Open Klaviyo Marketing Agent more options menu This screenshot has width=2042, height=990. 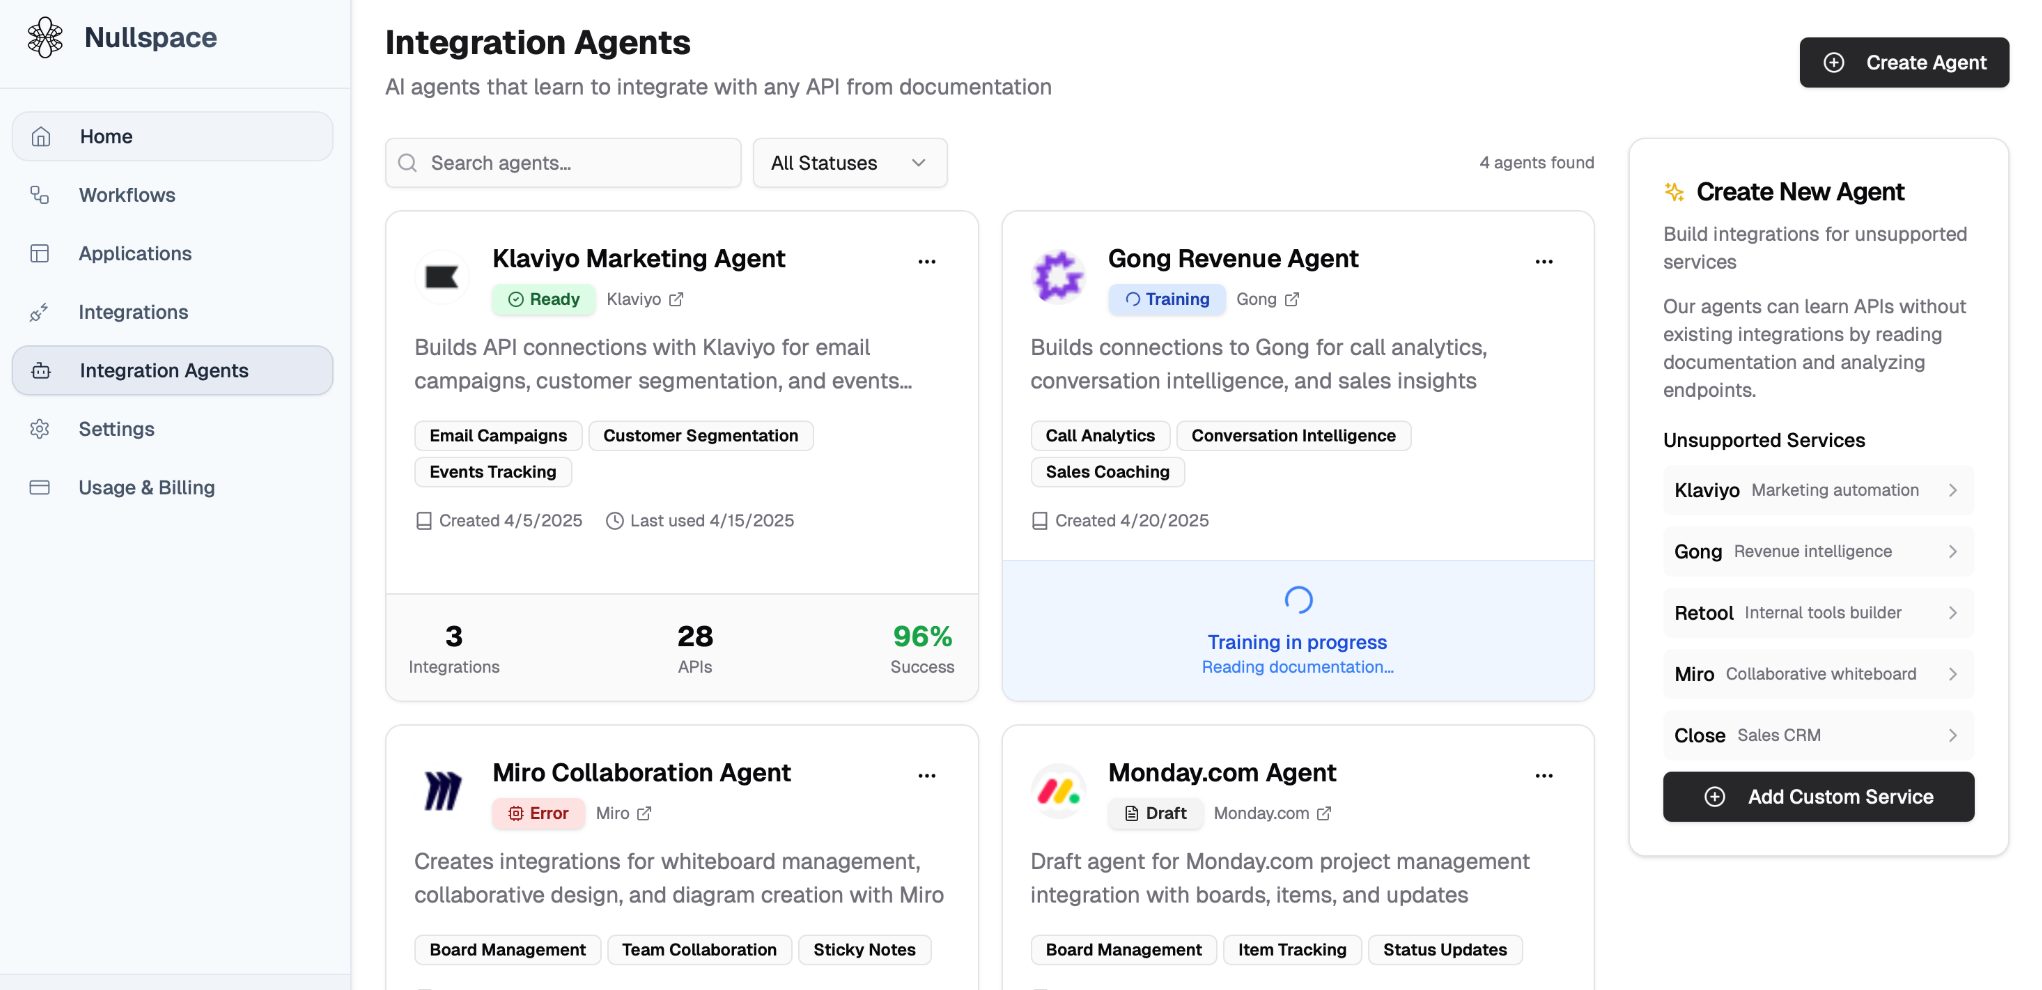point(927,262)
